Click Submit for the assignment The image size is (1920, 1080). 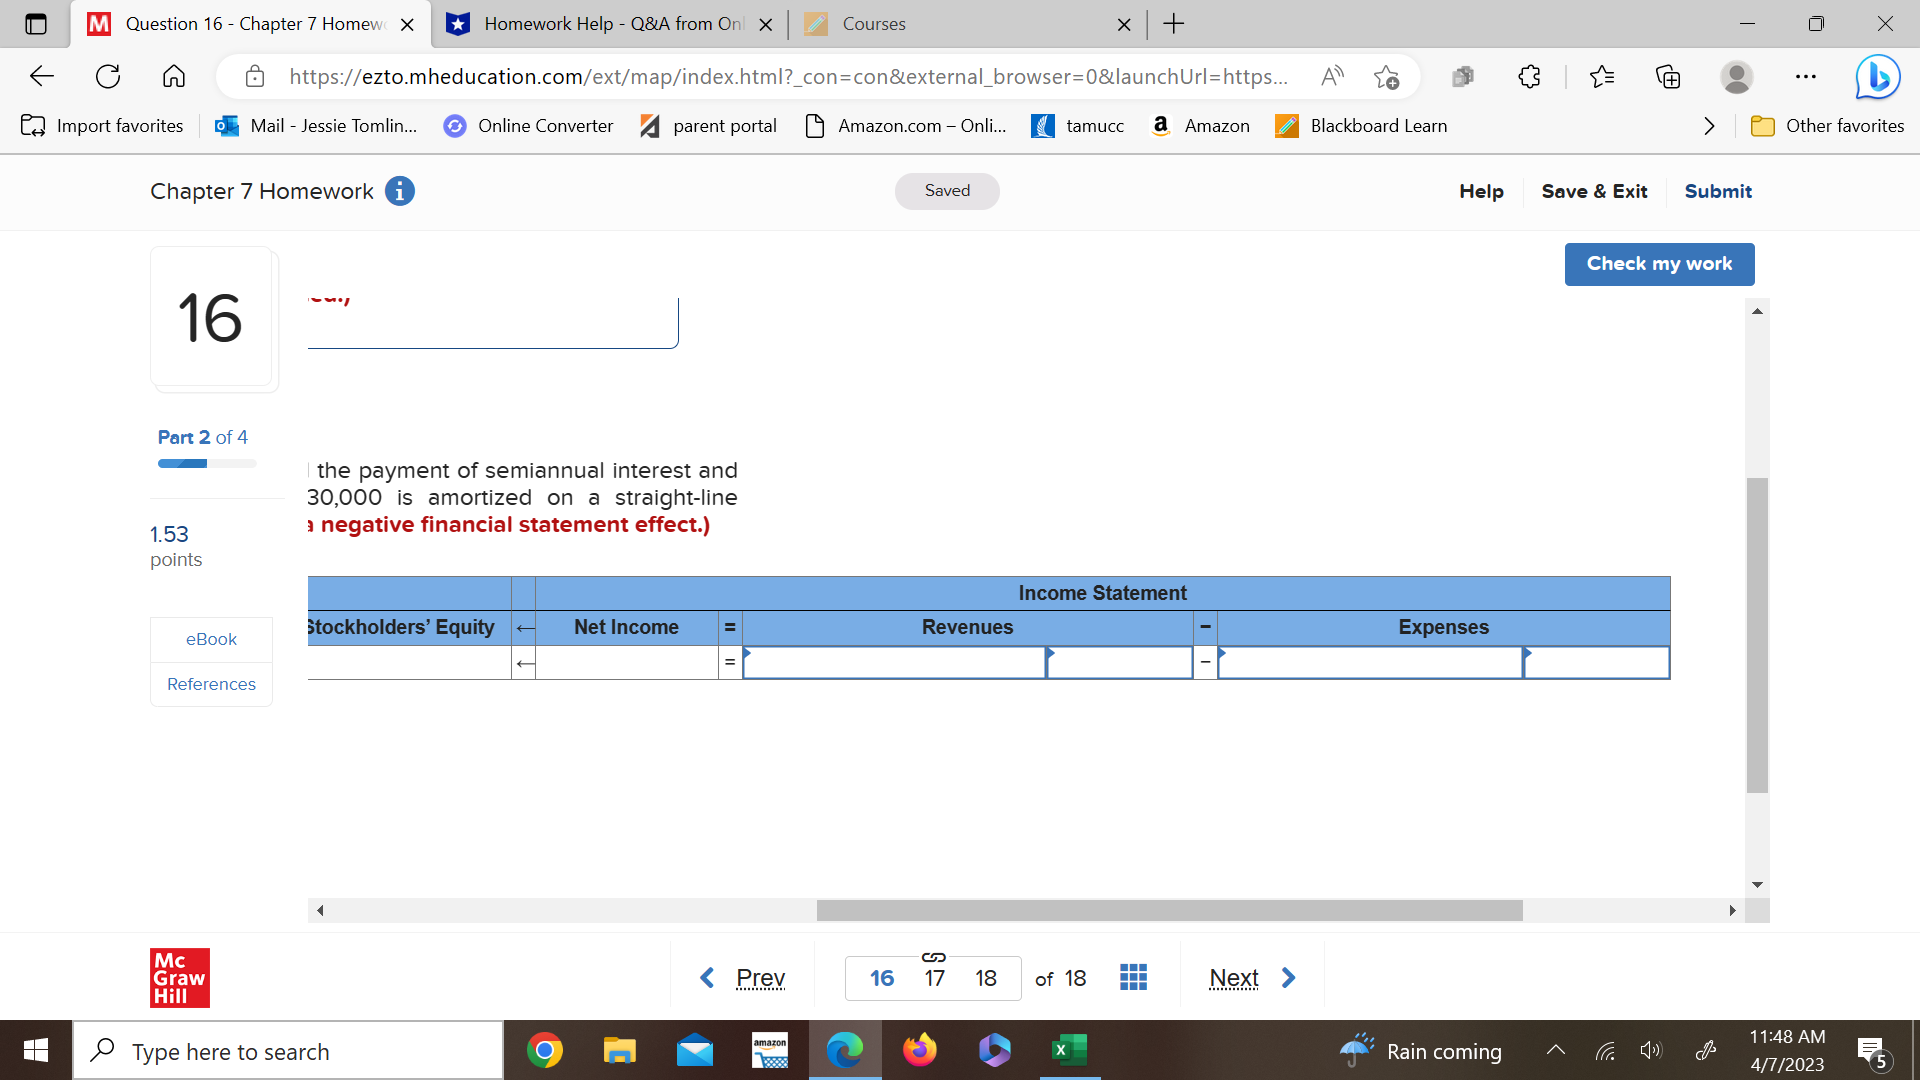[x=1718, y=191]
